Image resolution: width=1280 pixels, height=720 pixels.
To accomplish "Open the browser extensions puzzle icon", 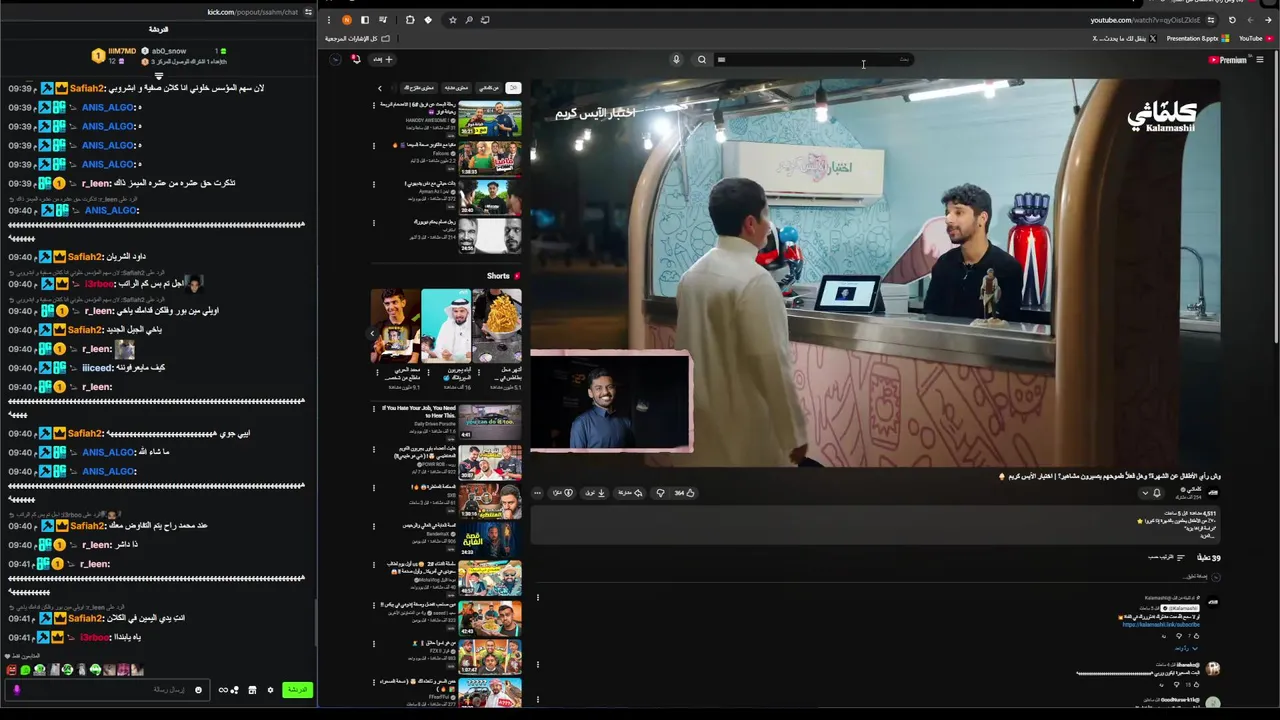I will click(410, 20).
